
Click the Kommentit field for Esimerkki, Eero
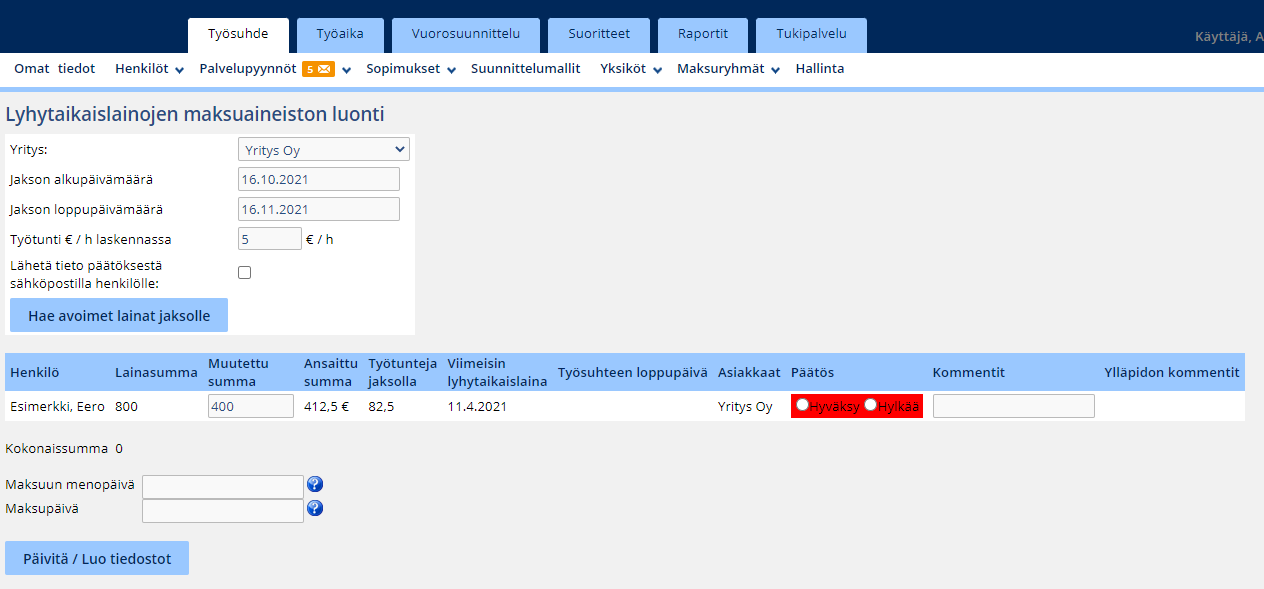point(1014,406)
